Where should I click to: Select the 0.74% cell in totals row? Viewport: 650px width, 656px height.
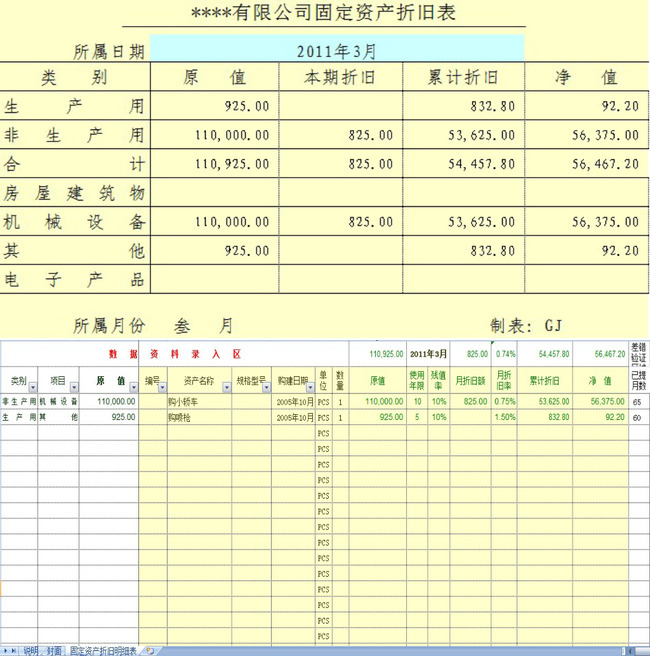(x=504, y=354)
